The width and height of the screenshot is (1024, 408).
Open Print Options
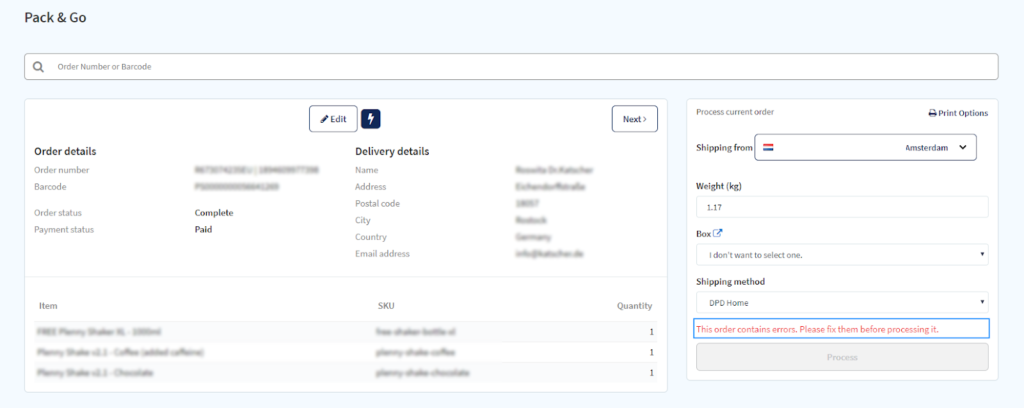958,113
